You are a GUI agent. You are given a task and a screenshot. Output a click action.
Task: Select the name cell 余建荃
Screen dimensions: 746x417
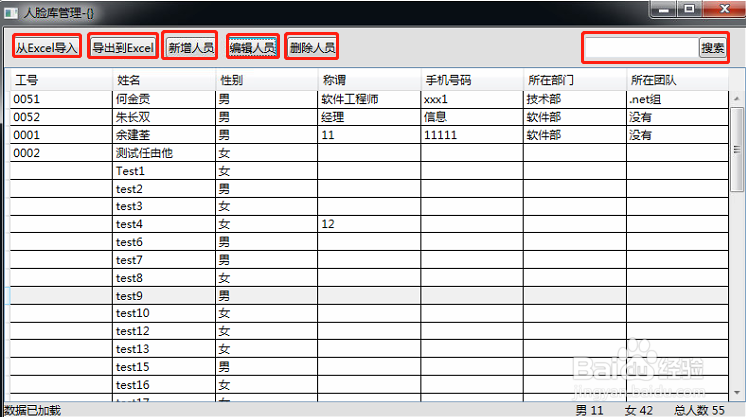164,135
